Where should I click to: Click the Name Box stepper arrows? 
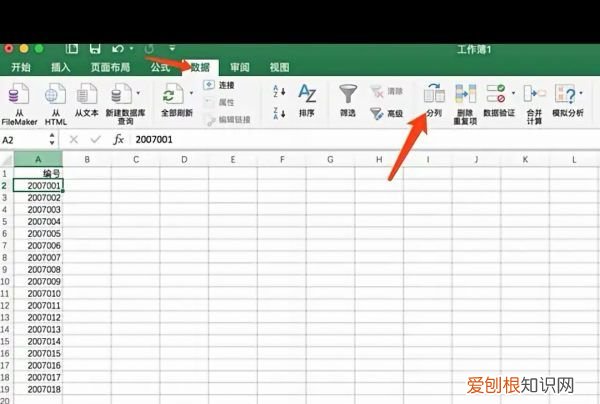coord(52,139)
